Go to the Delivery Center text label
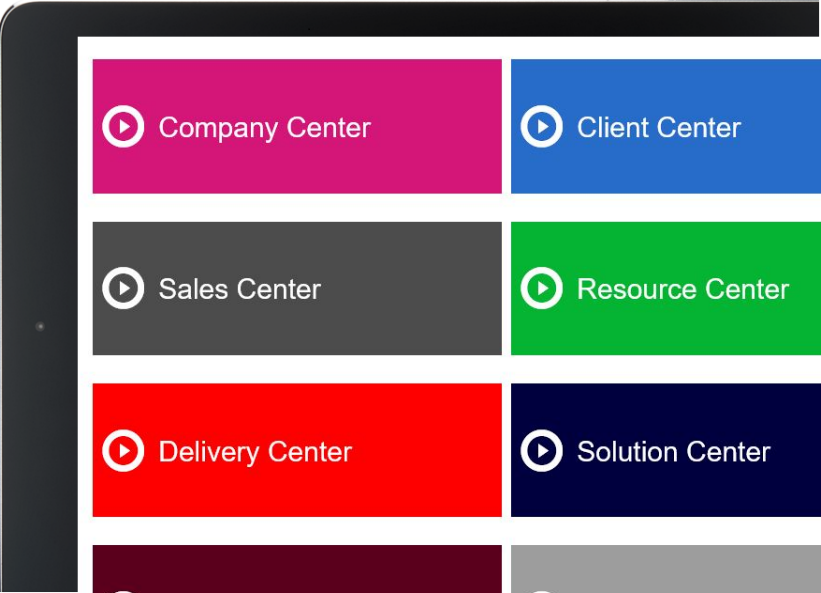This screenshot has width=821, height=593. 256,453
